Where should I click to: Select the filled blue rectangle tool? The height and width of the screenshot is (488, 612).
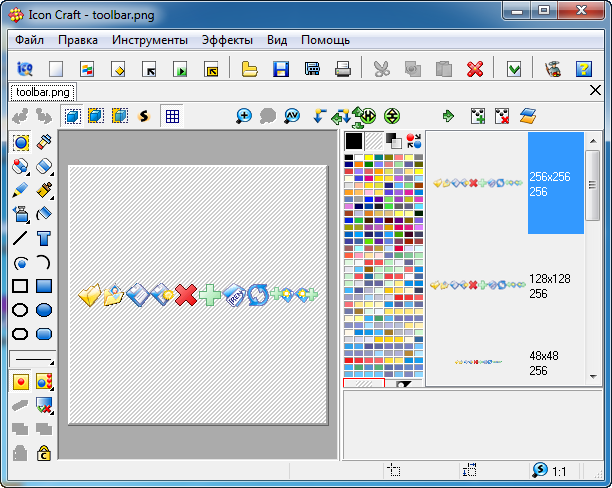coord(44,286)
